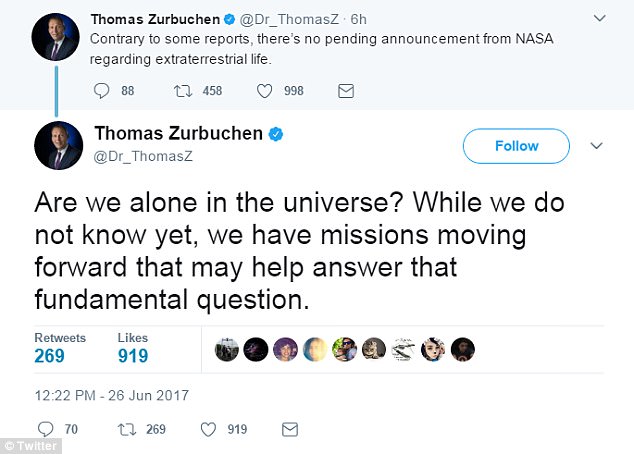The image size is (634, 454).
Task: Click reply icon on top tweet
Action: 101,91
